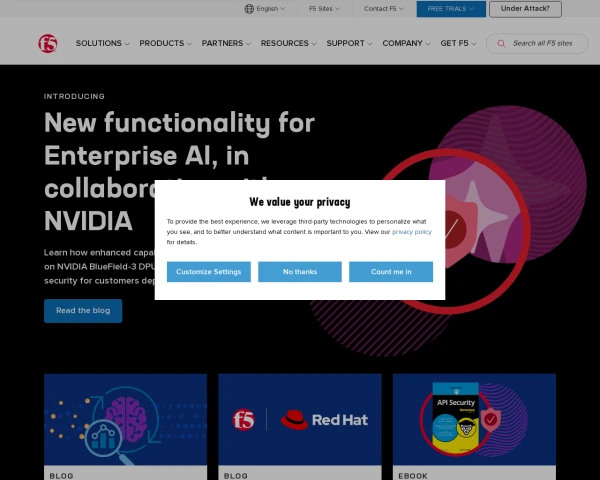Click the chevron next to COMPANY
Image resolution: width=600 pixels, height=480 pixels.
pos(428,44)
